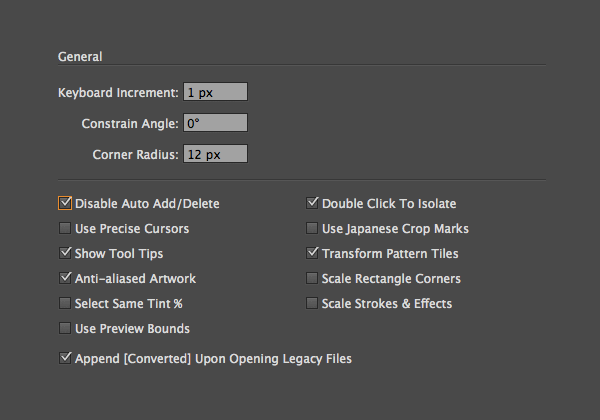Screen dimensions: 600x420
Task: Click the Keyboard Increment label text
Action: pos(118,92)
